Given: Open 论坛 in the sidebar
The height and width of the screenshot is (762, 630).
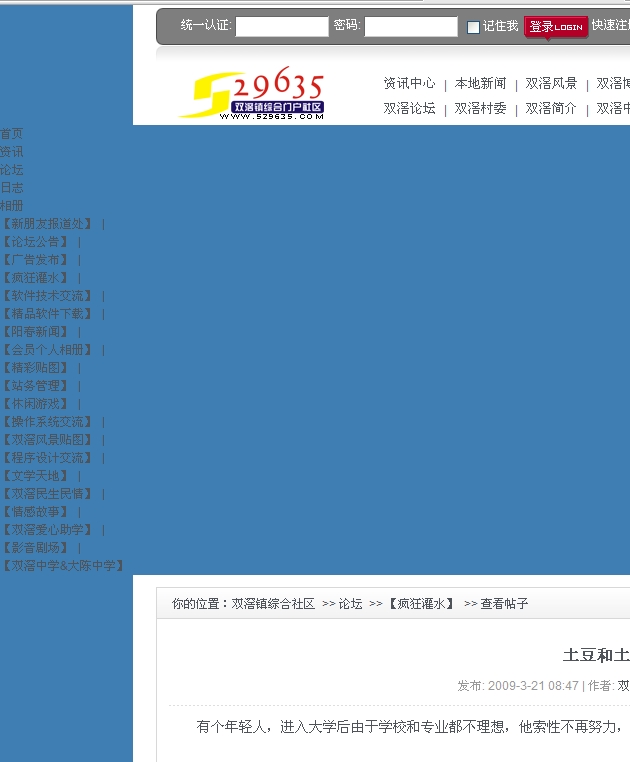Looking at the screenshot, I should (12, 170).
